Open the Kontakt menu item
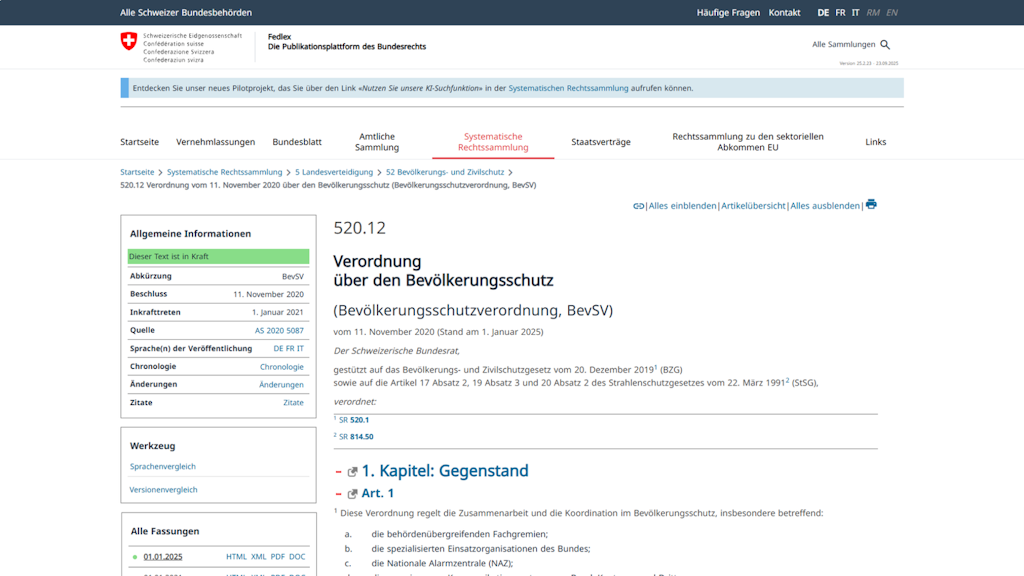Image resolution: width=1024 pixels, height=576 pixels. (784, 12)
